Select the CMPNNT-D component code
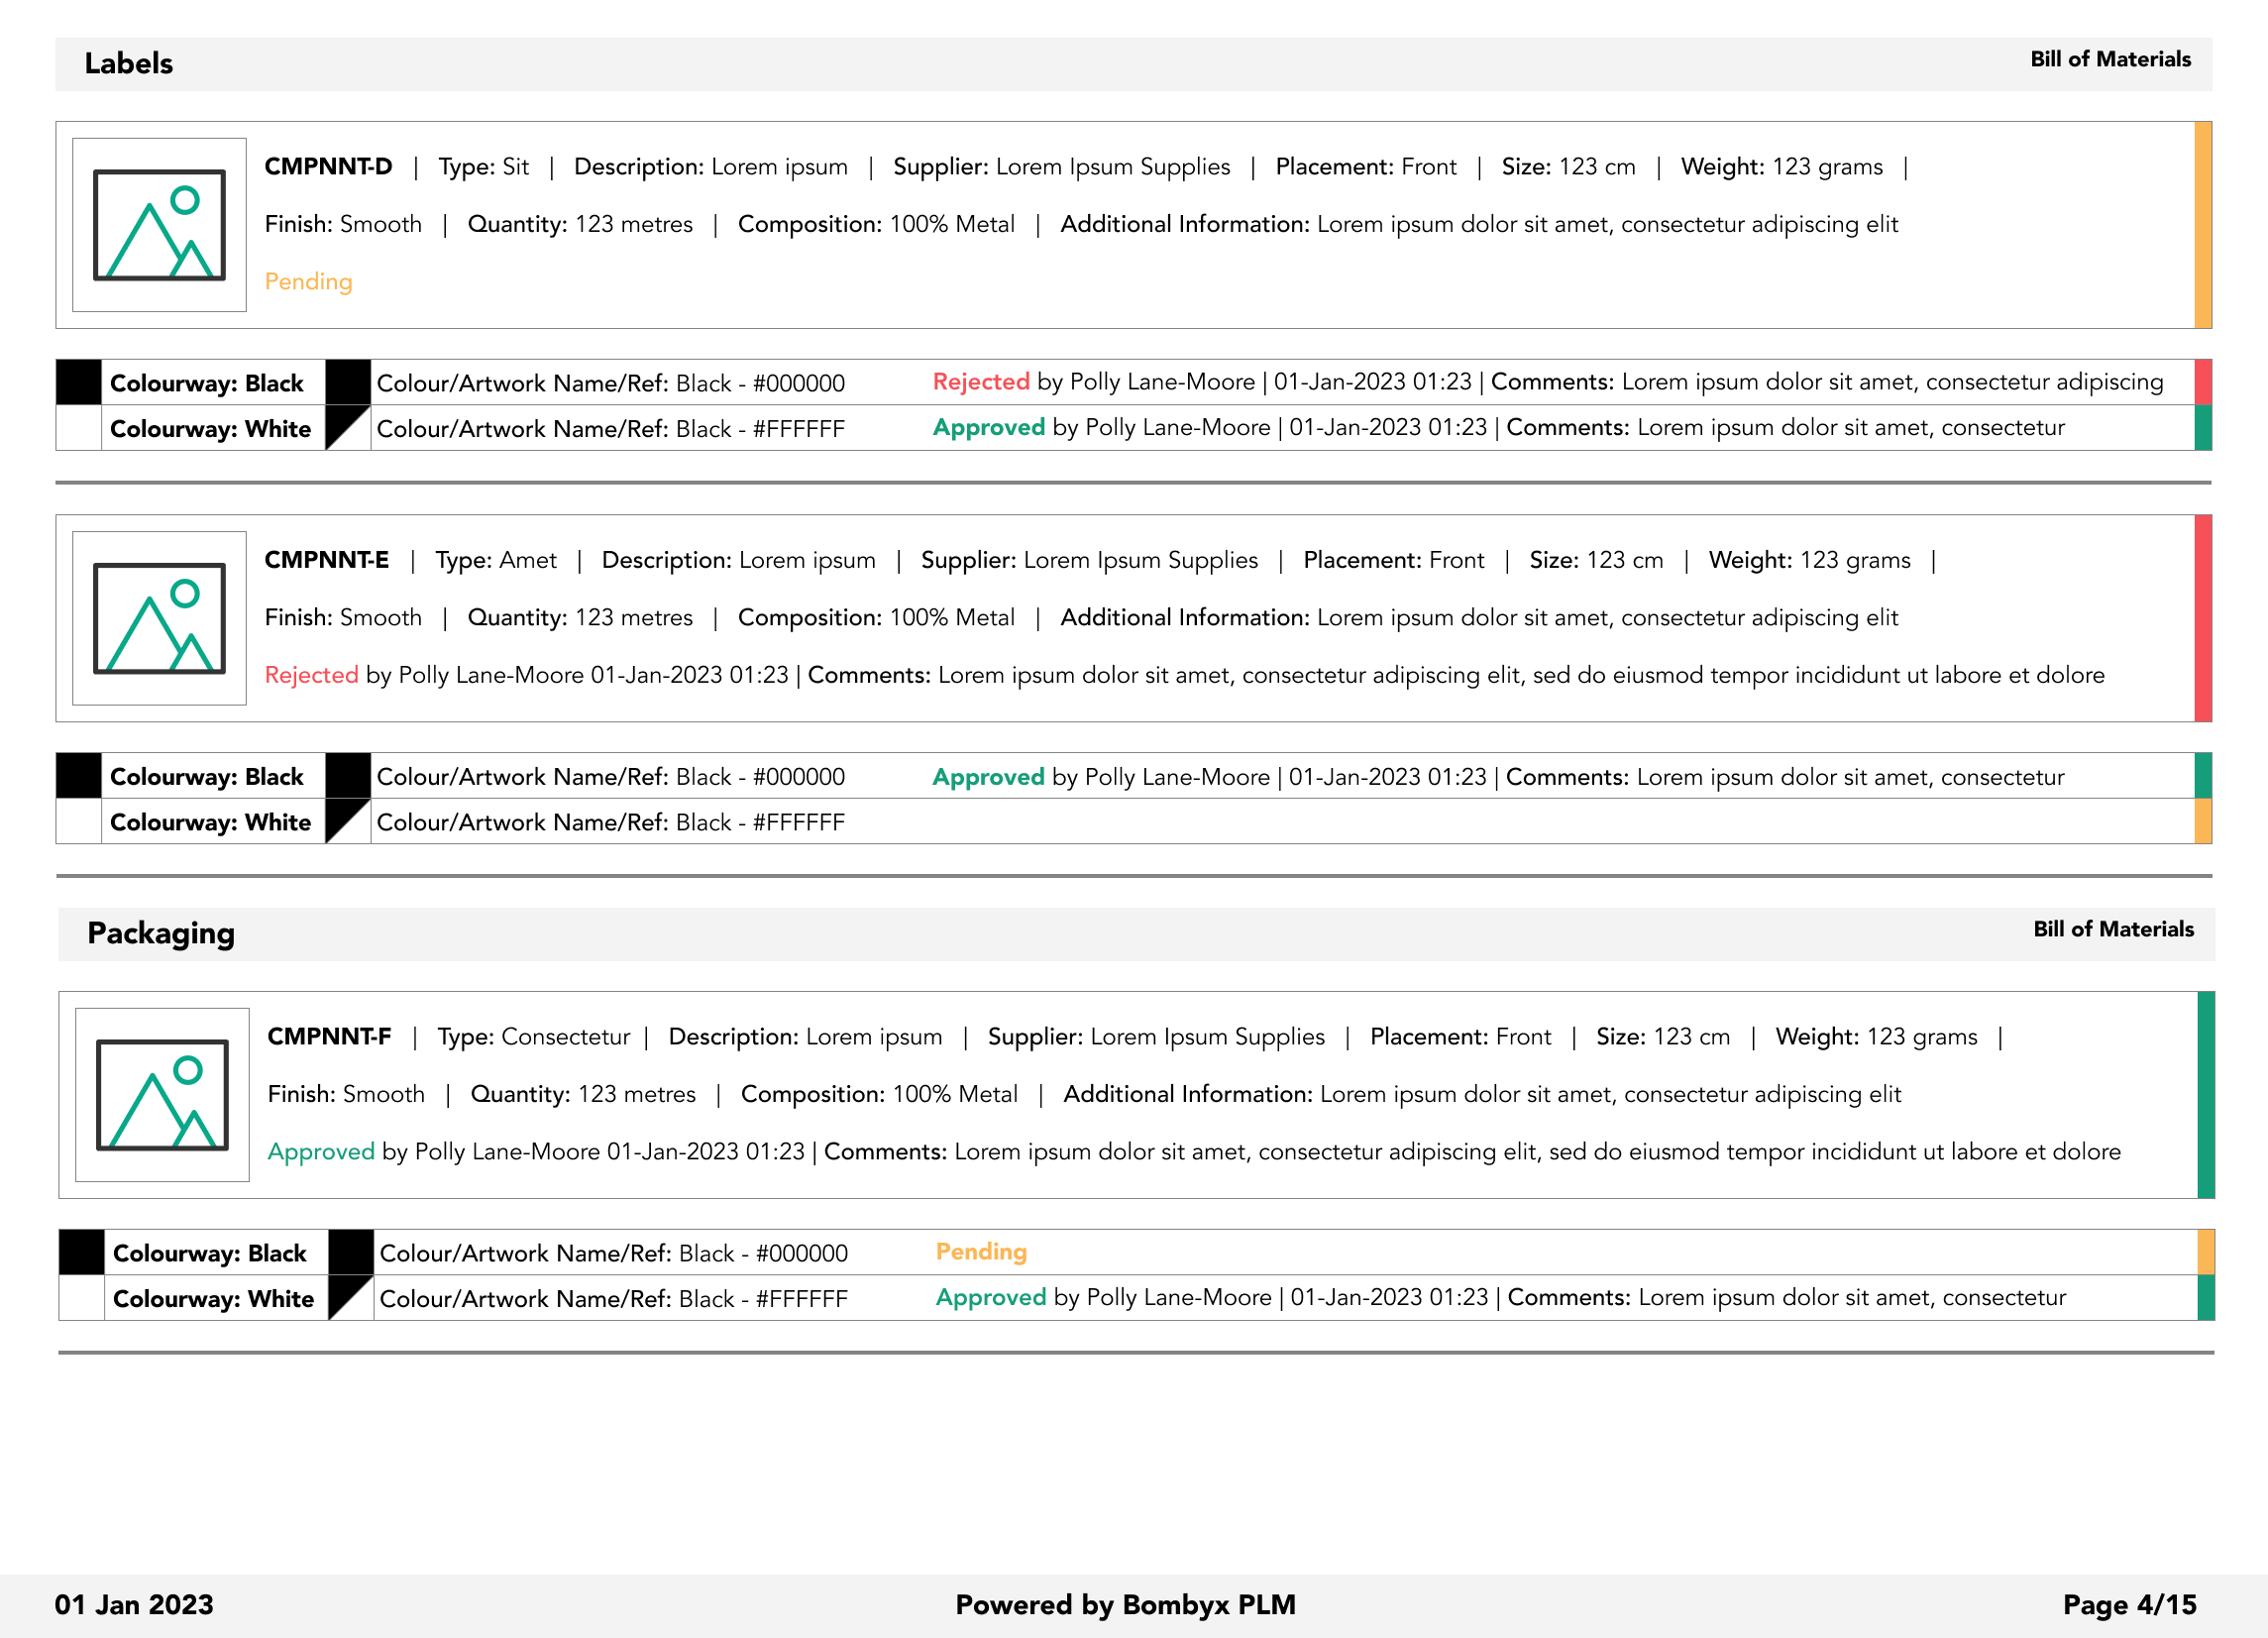Image resolution: width=2268 pixels, height=1638 pixels. coord(328,167)
